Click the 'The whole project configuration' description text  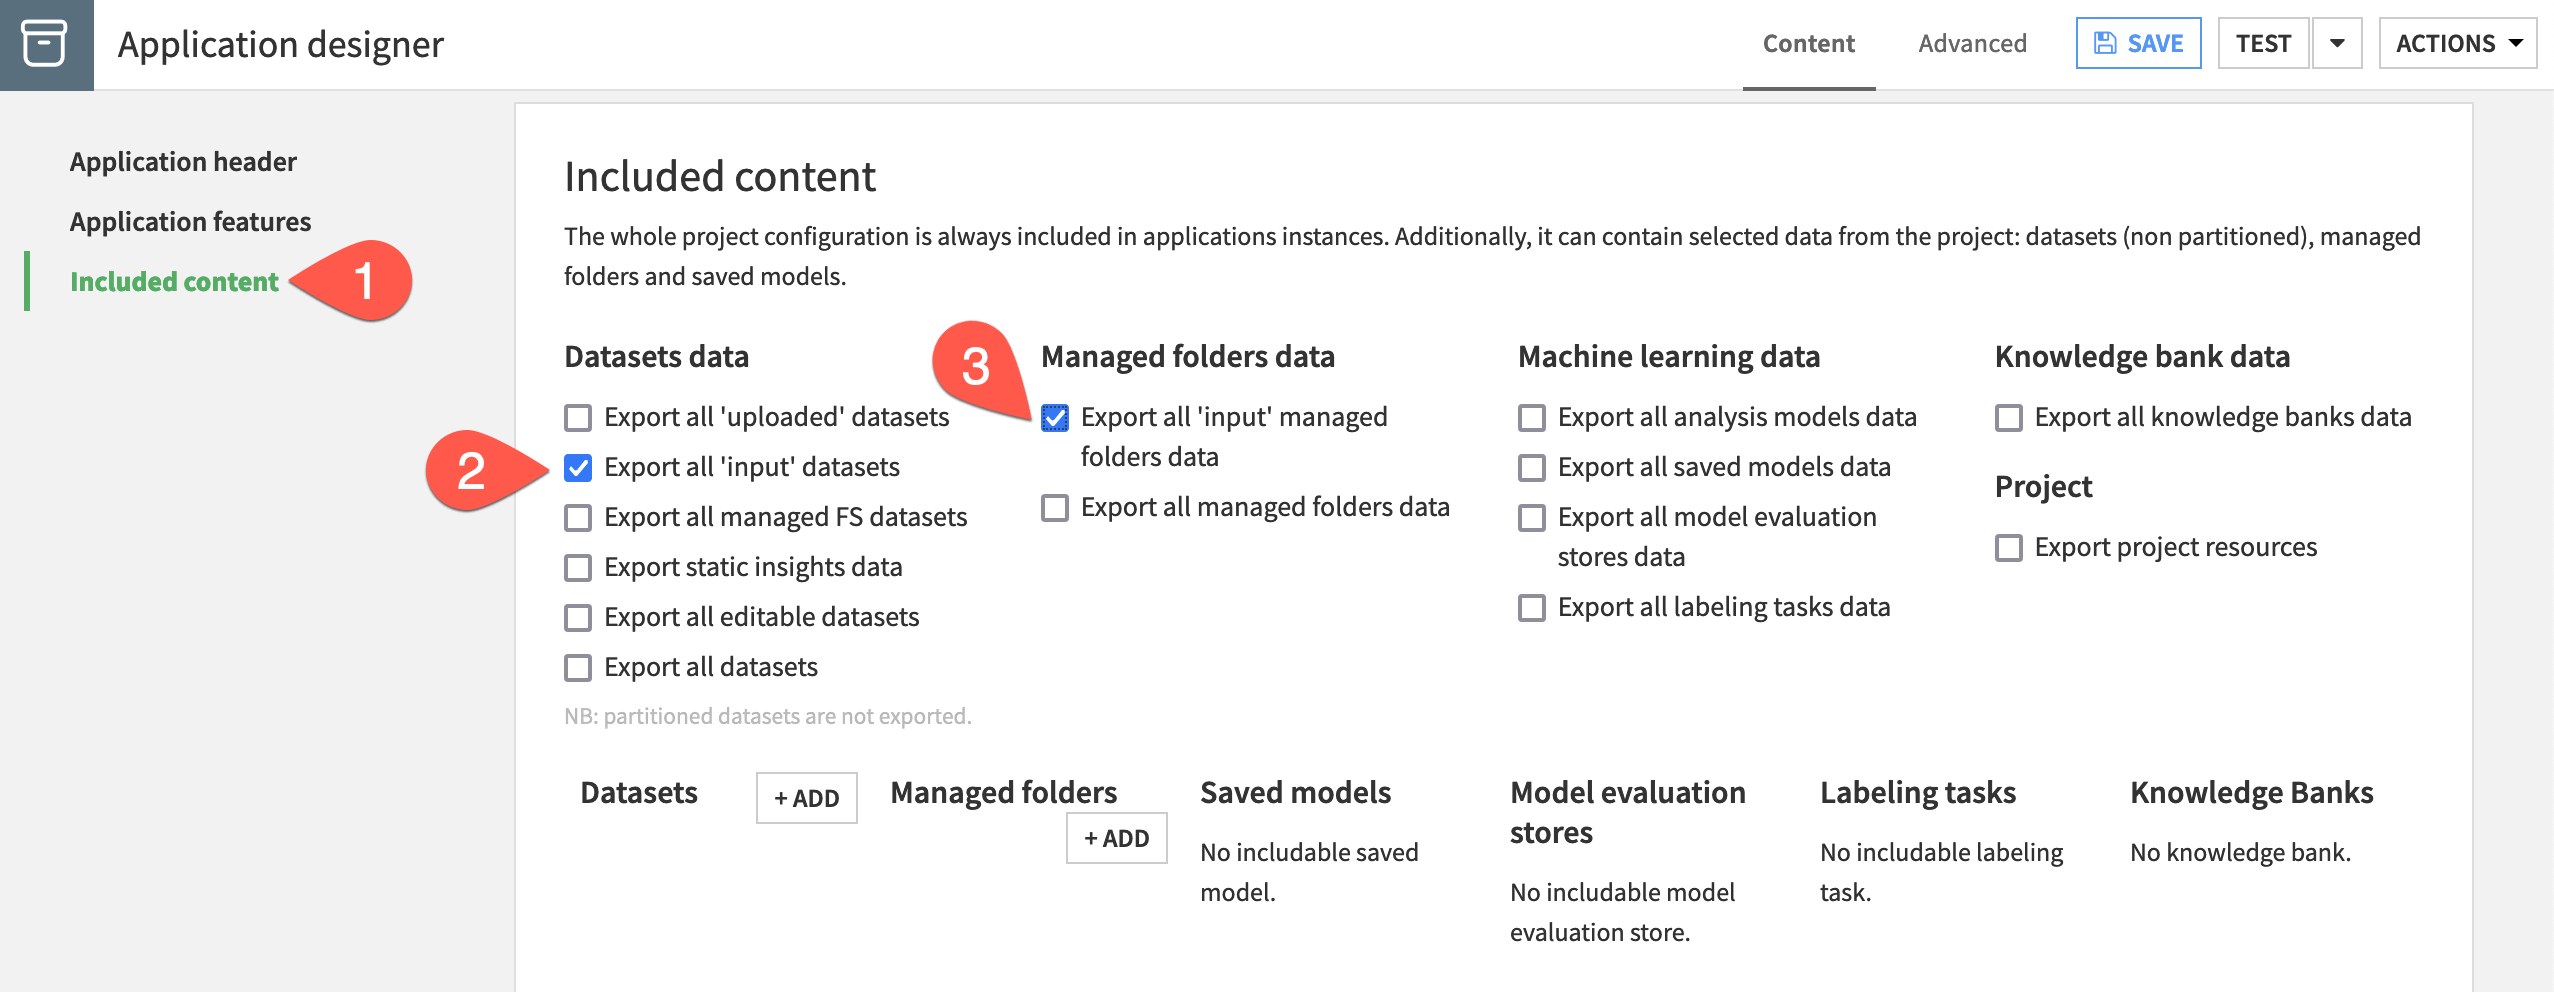click(1492, 256)
